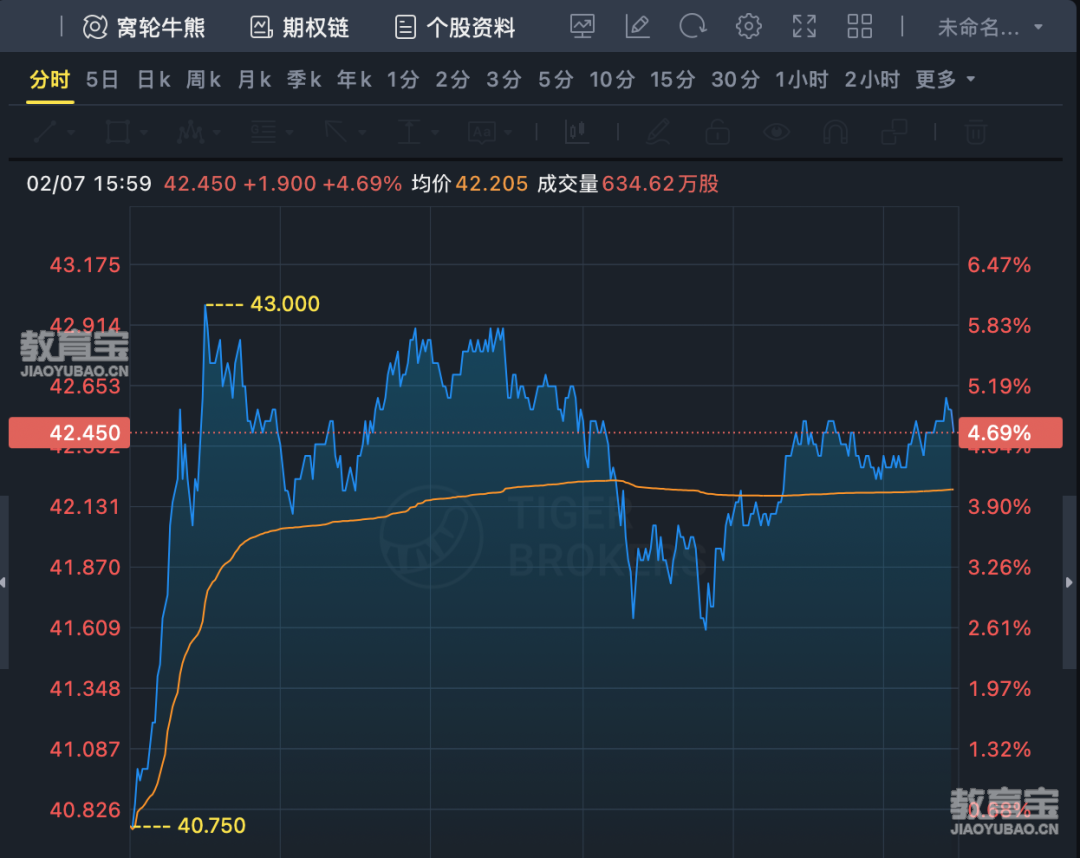
Task: Switch to the 年k yearly tab
Action: [354, 80]
